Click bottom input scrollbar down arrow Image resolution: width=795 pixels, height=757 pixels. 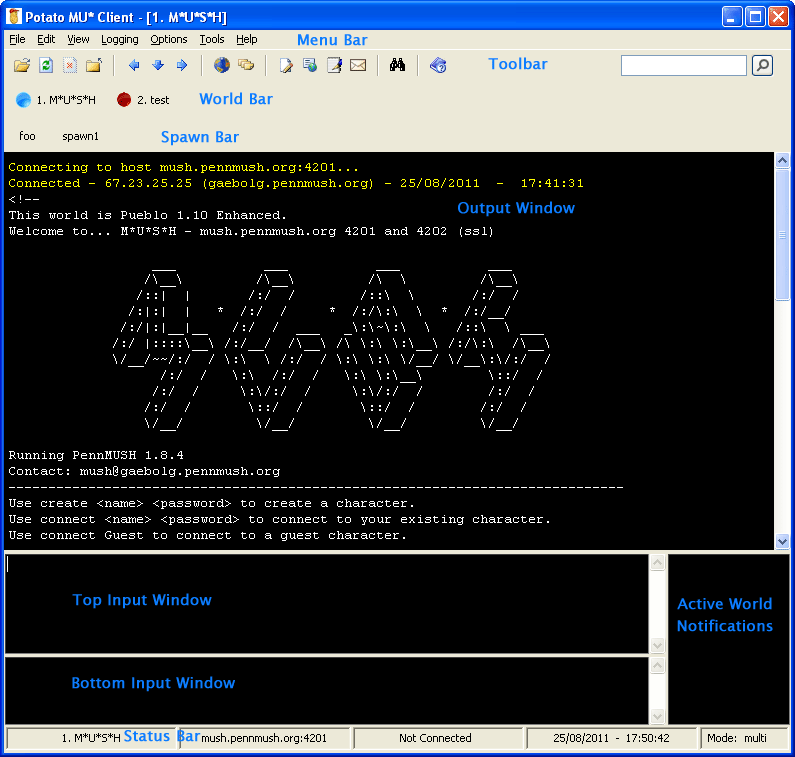point(657,716)
